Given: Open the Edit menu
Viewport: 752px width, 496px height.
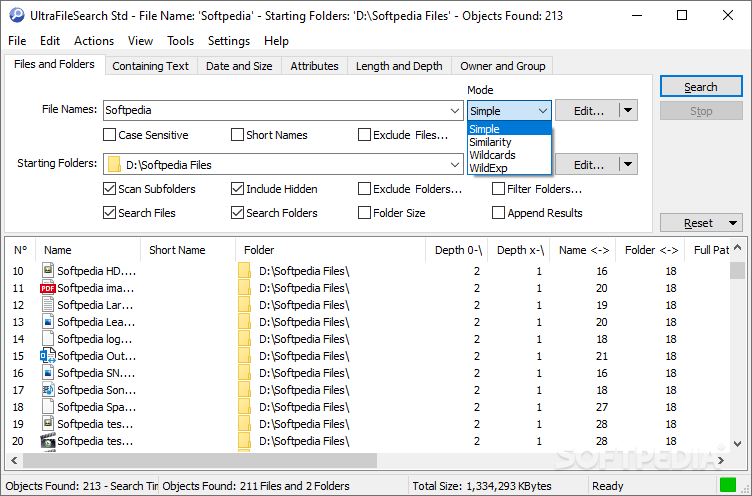Looking at the screenshot, I should [x=50, y=41].
